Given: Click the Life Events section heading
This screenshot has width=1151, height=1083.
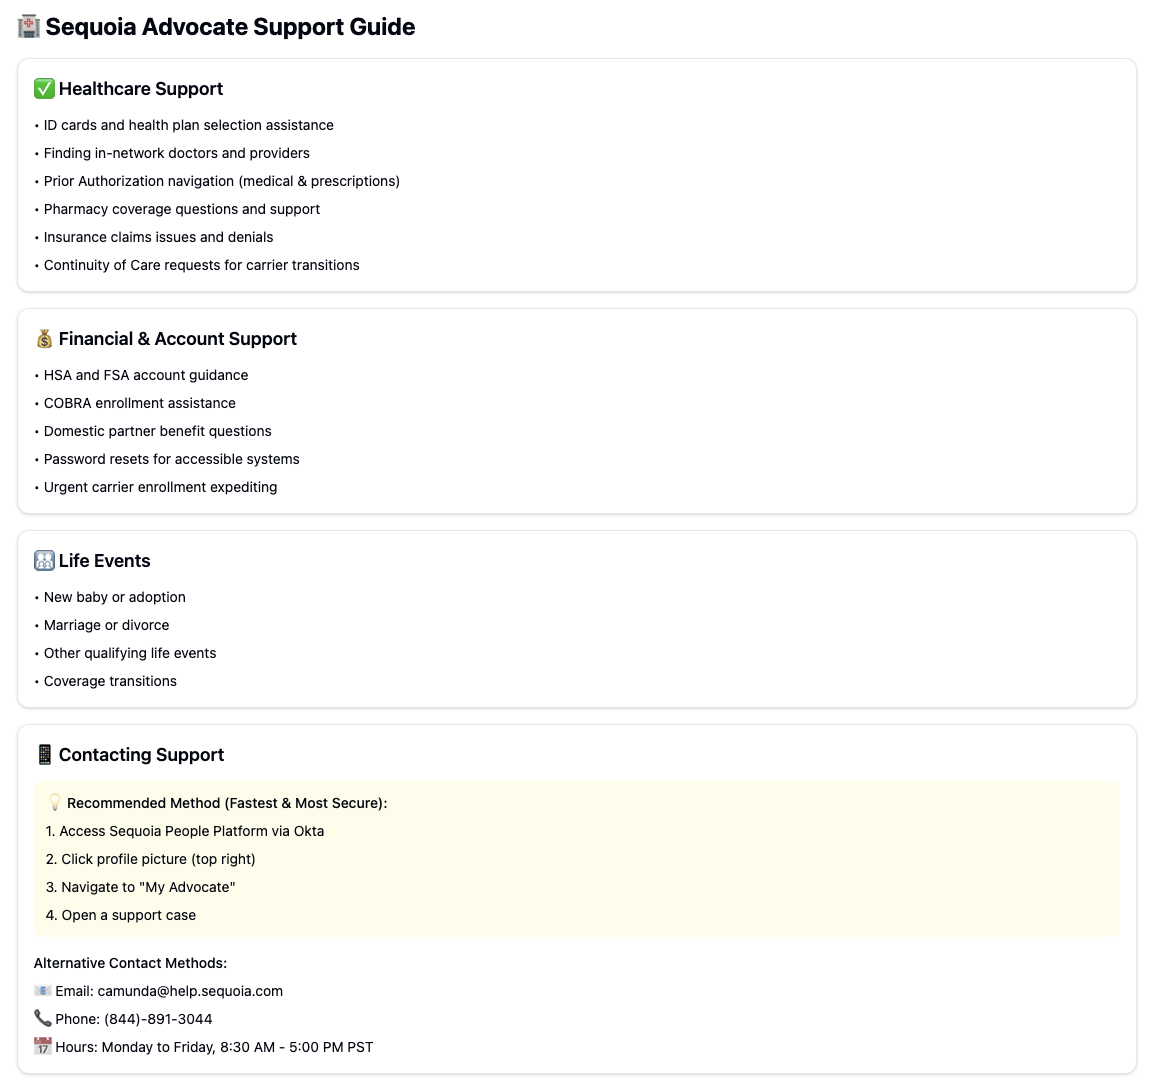Looking at the screenshot, I should (104, 561).
